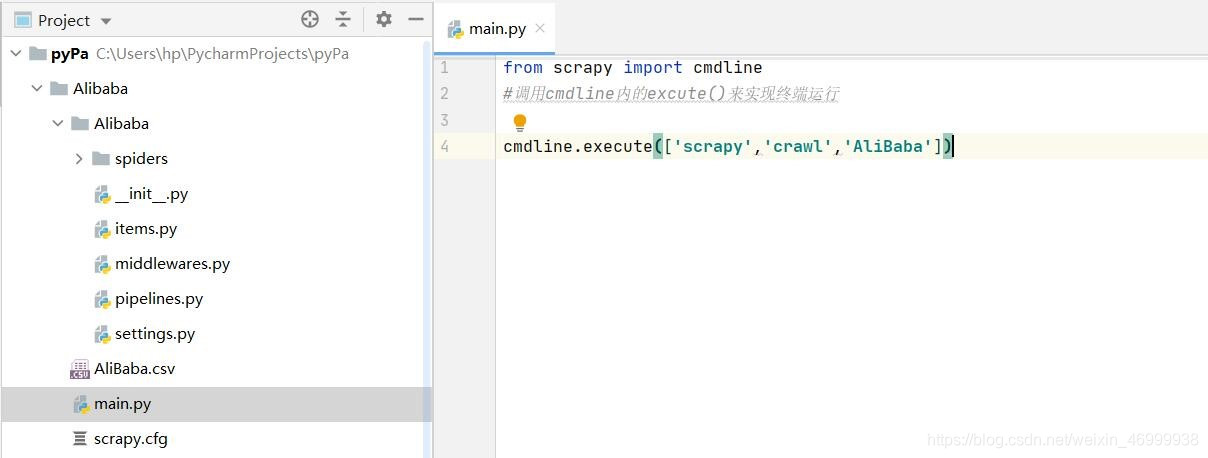Select main.py in the project tree

(x=122, y=404)
